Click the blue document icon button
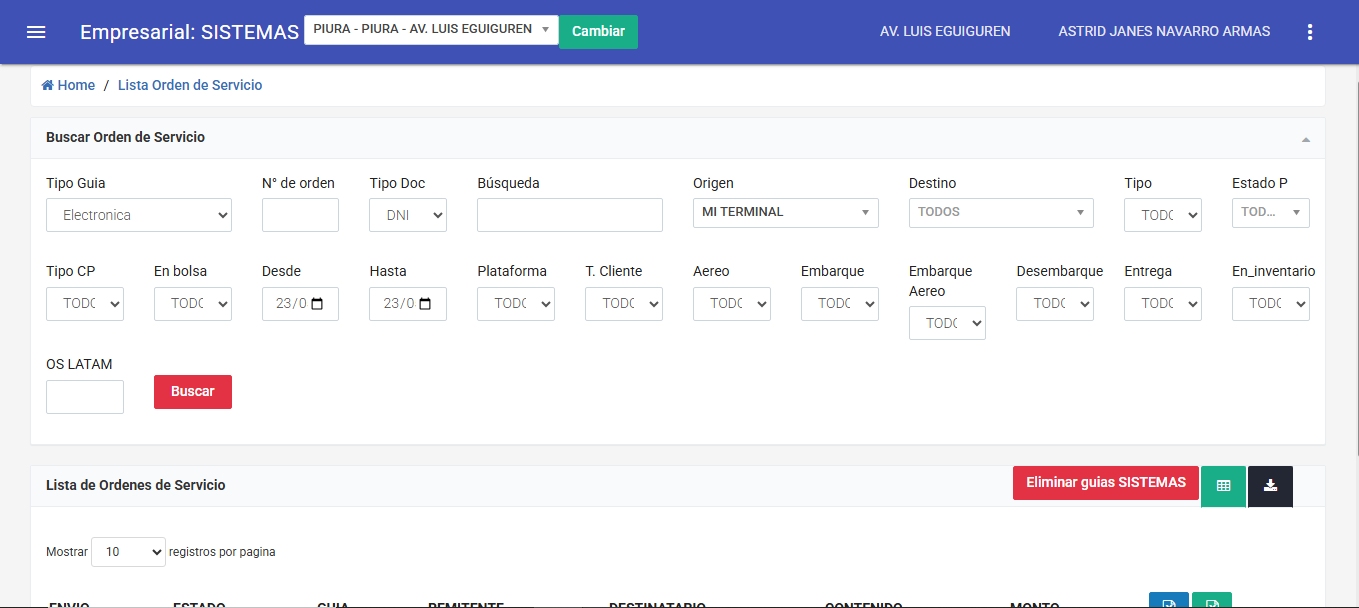1359x608 pixels. coord(1169,601)
